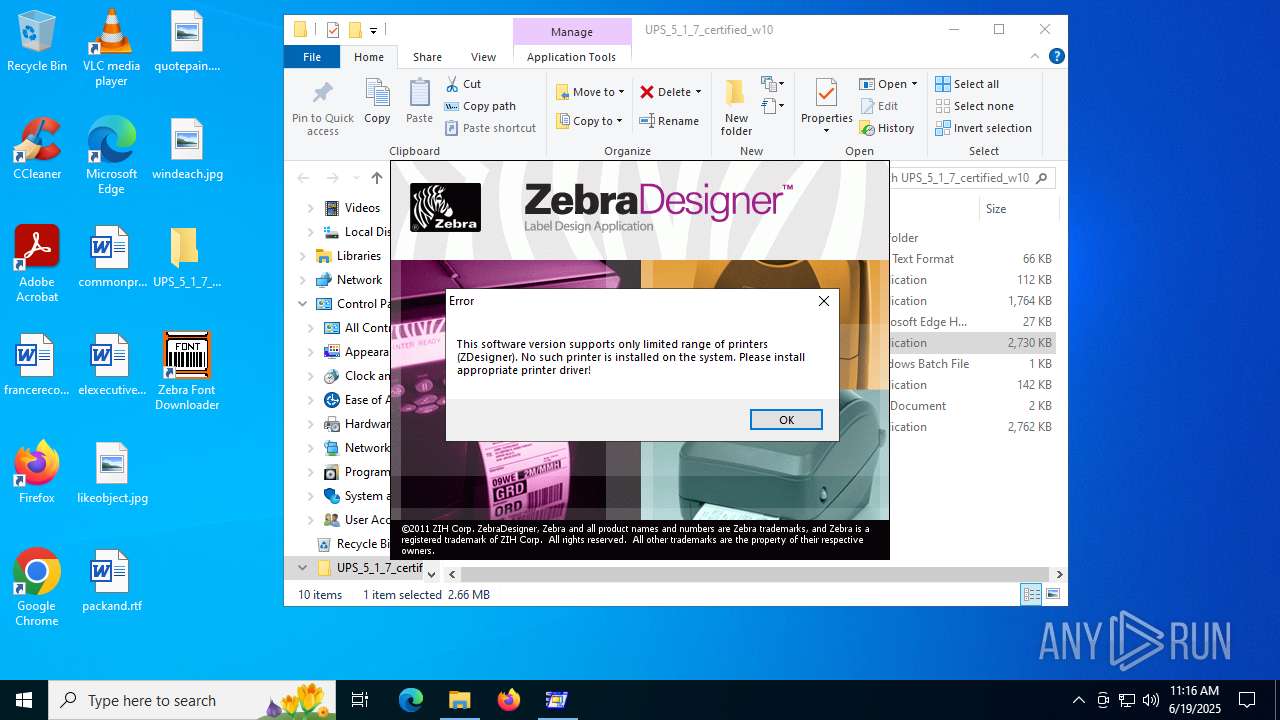This screenshot has height=720, width=1280.
Task: Select the 2,730 KB file row
Action: 972,343
